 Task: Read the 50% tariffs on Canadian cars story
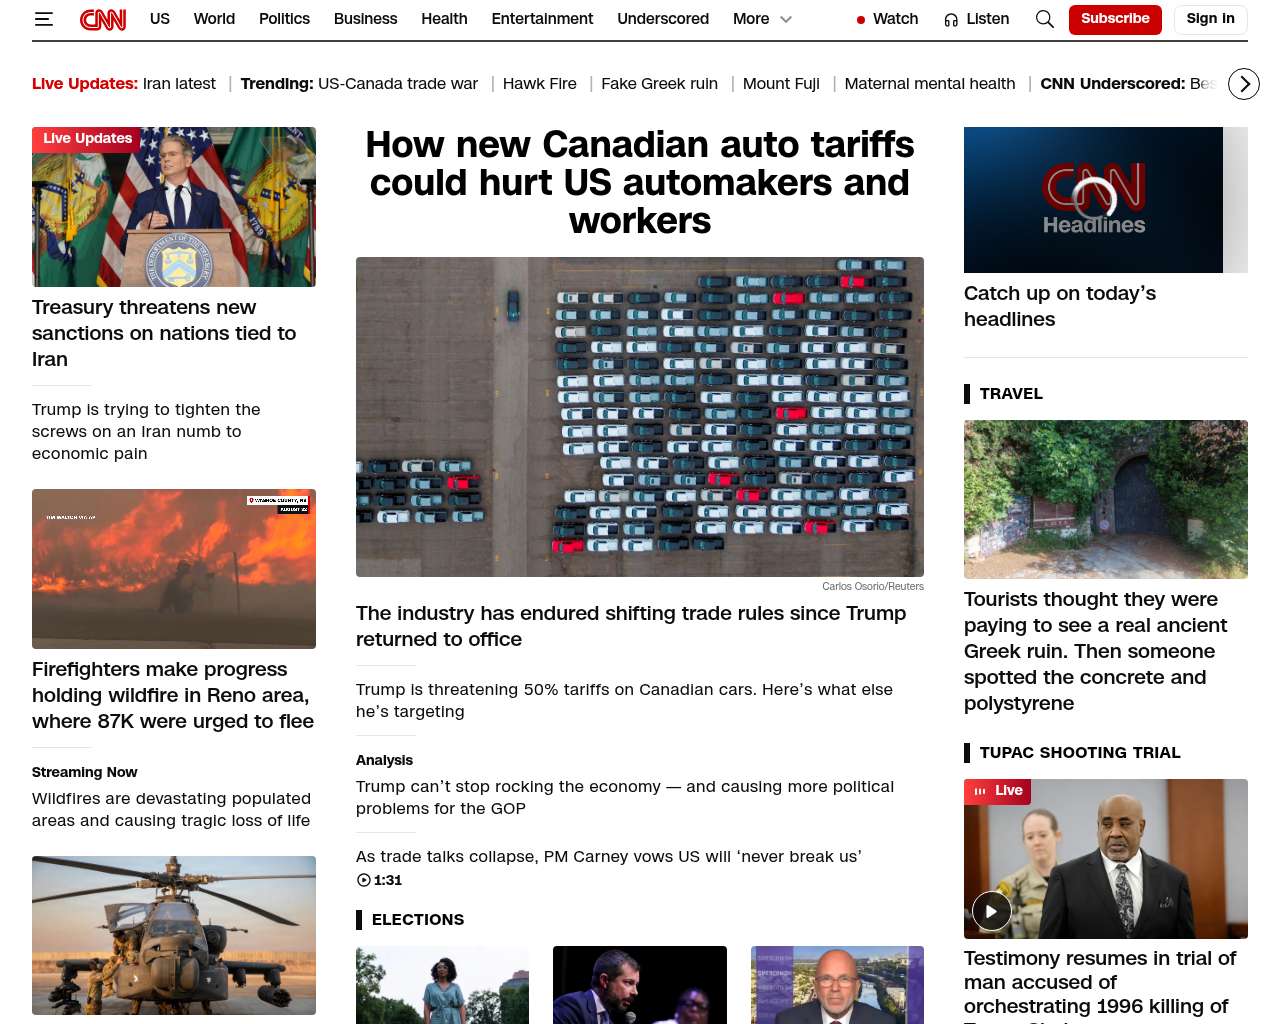point(624,700)
